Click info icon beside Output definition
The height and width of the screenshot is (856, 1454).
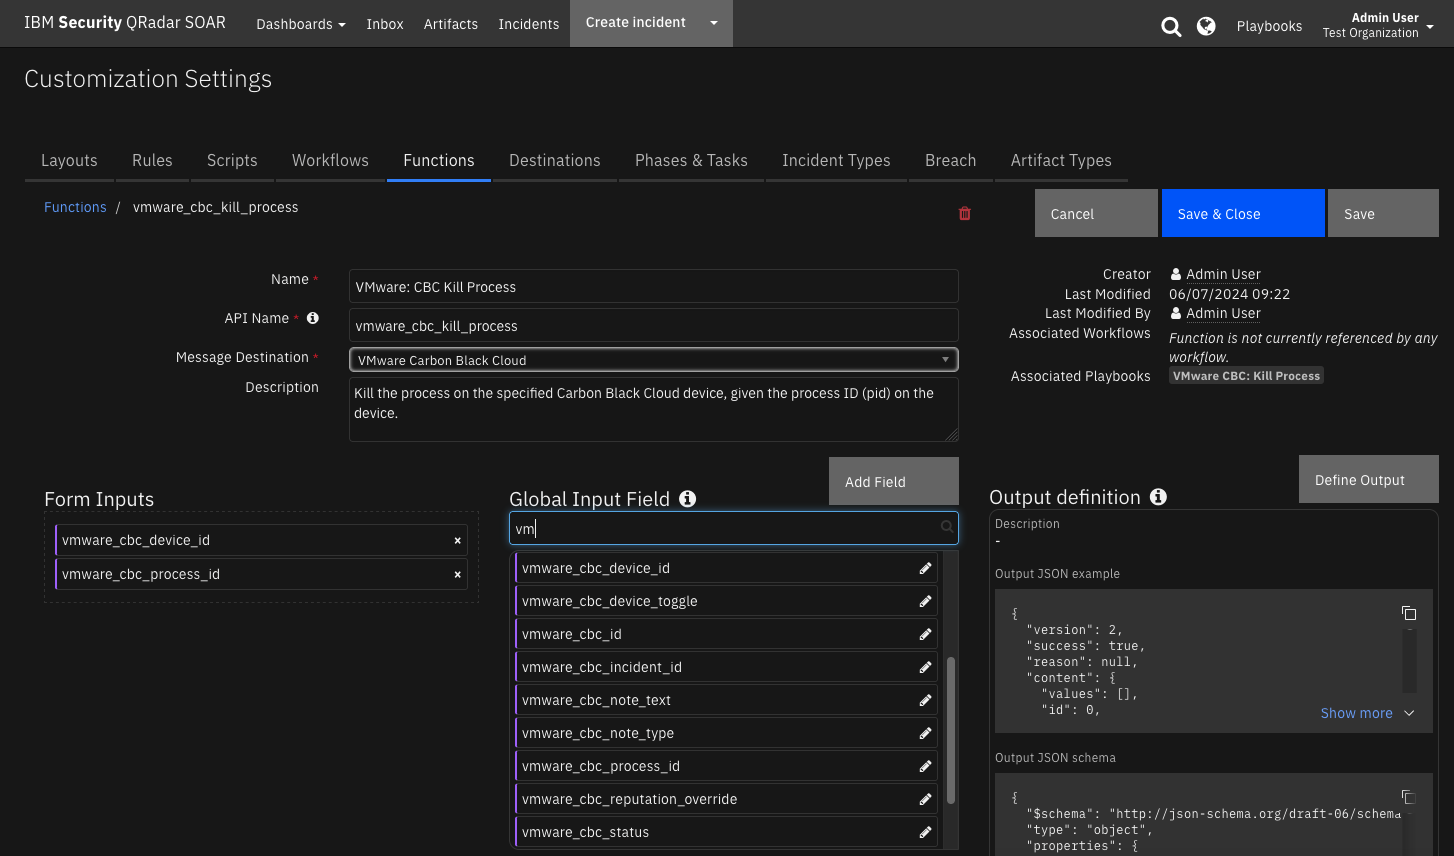(x=1158, y=496)
